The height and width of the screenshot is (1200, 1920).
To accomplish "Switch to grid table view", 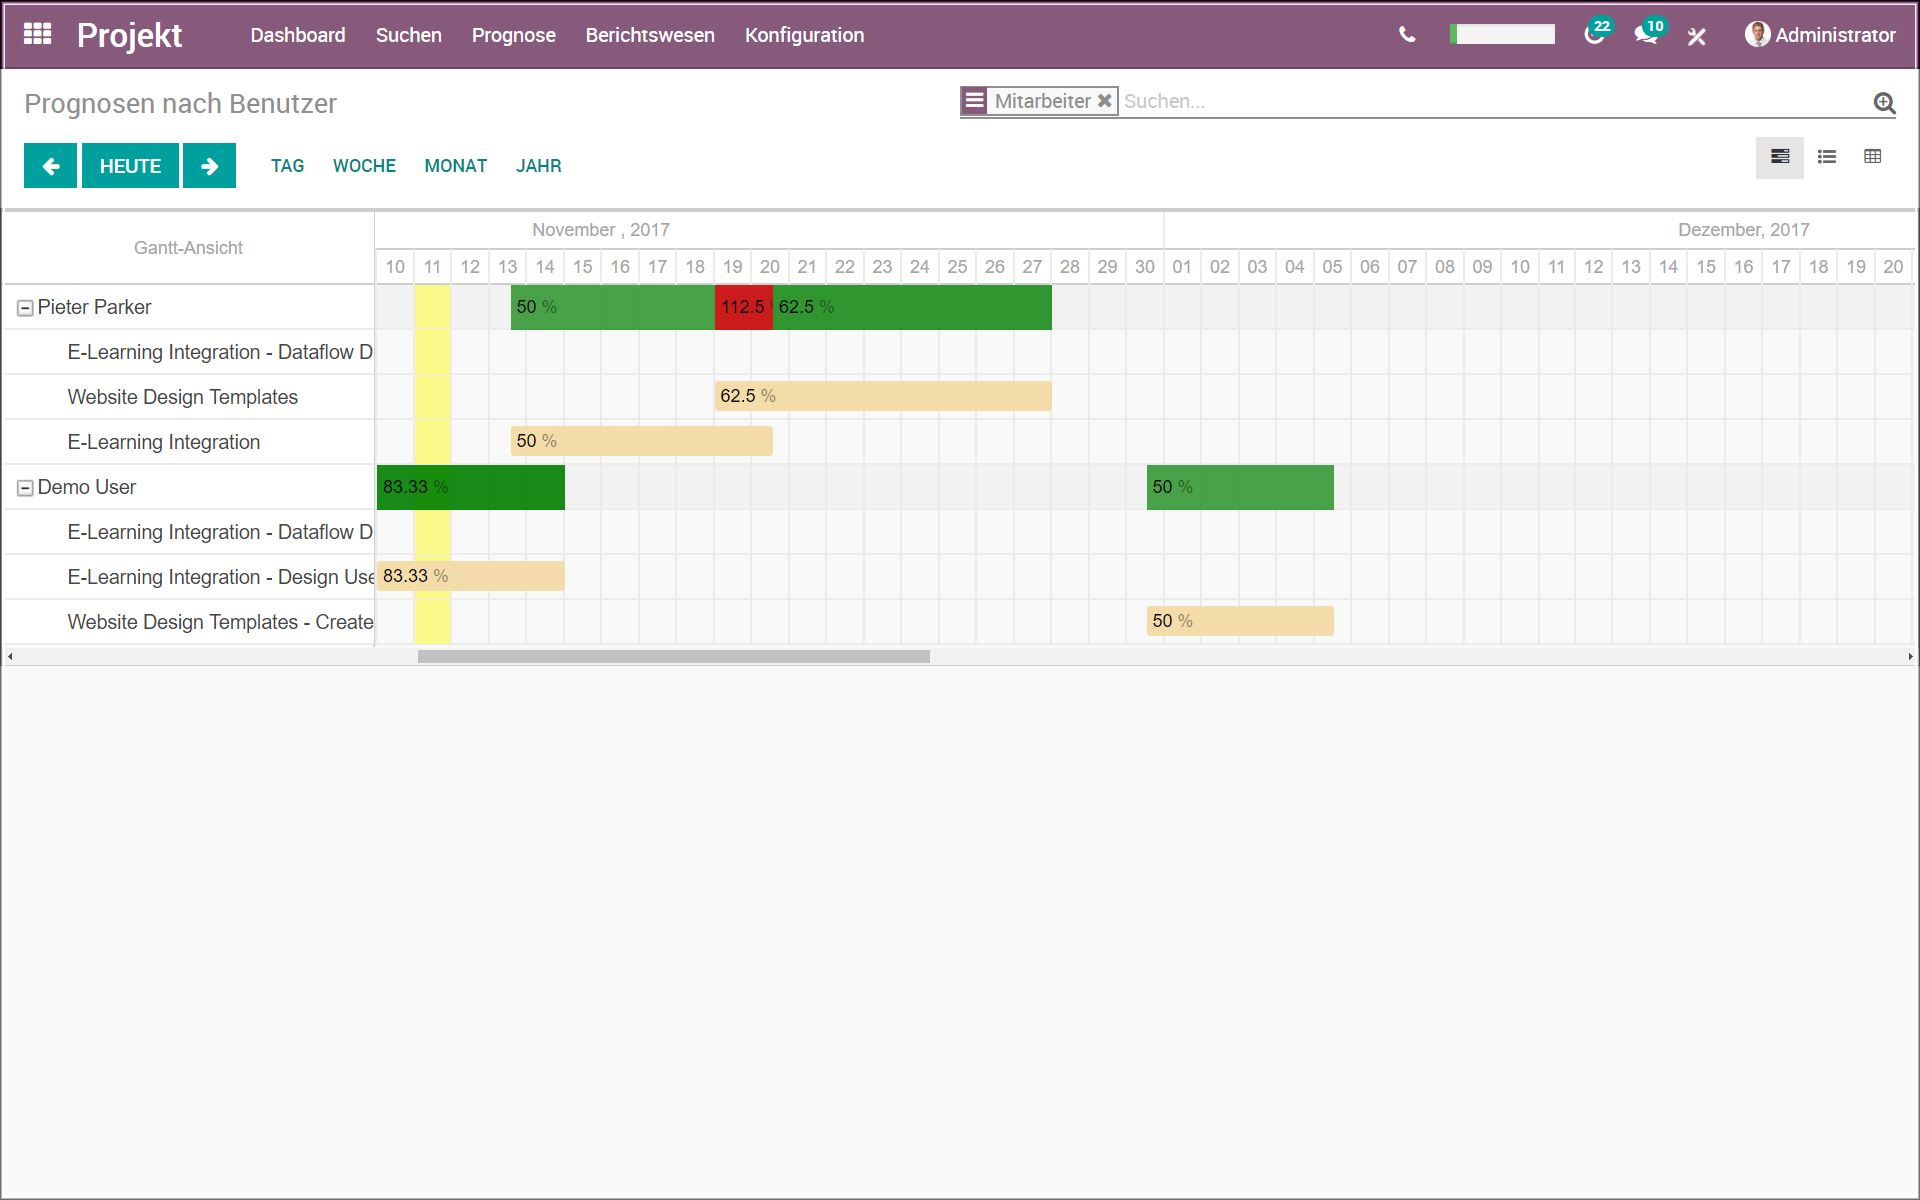I will 1872,157.
